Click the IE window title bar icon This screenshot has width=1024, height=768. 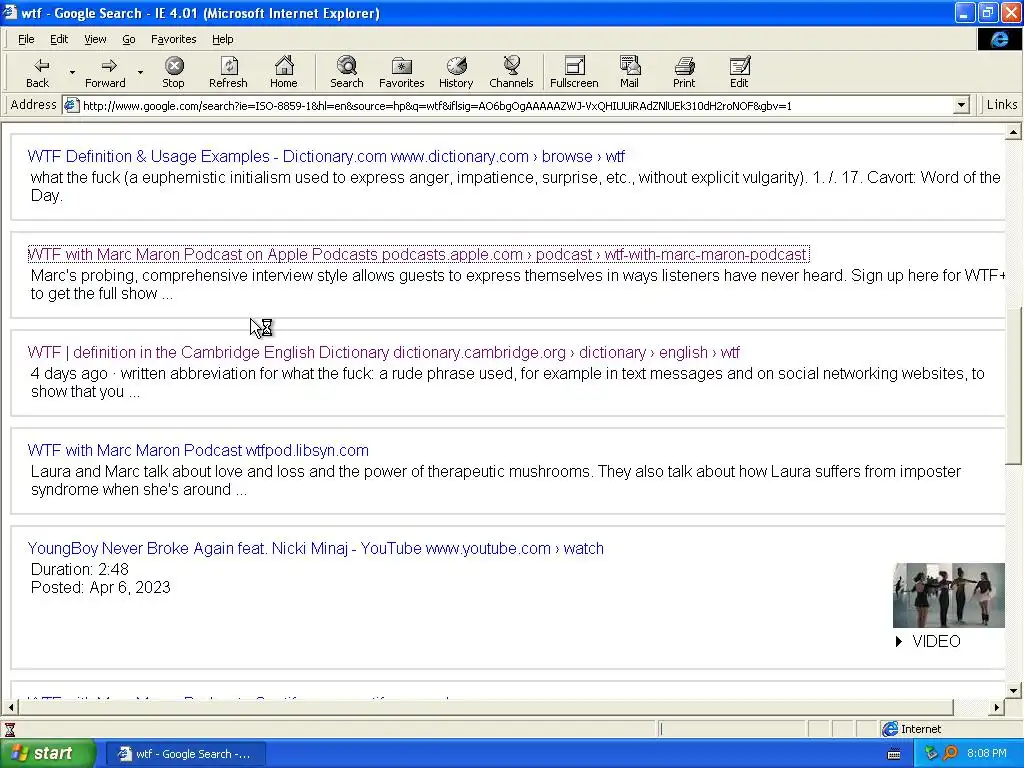point(10,12)
